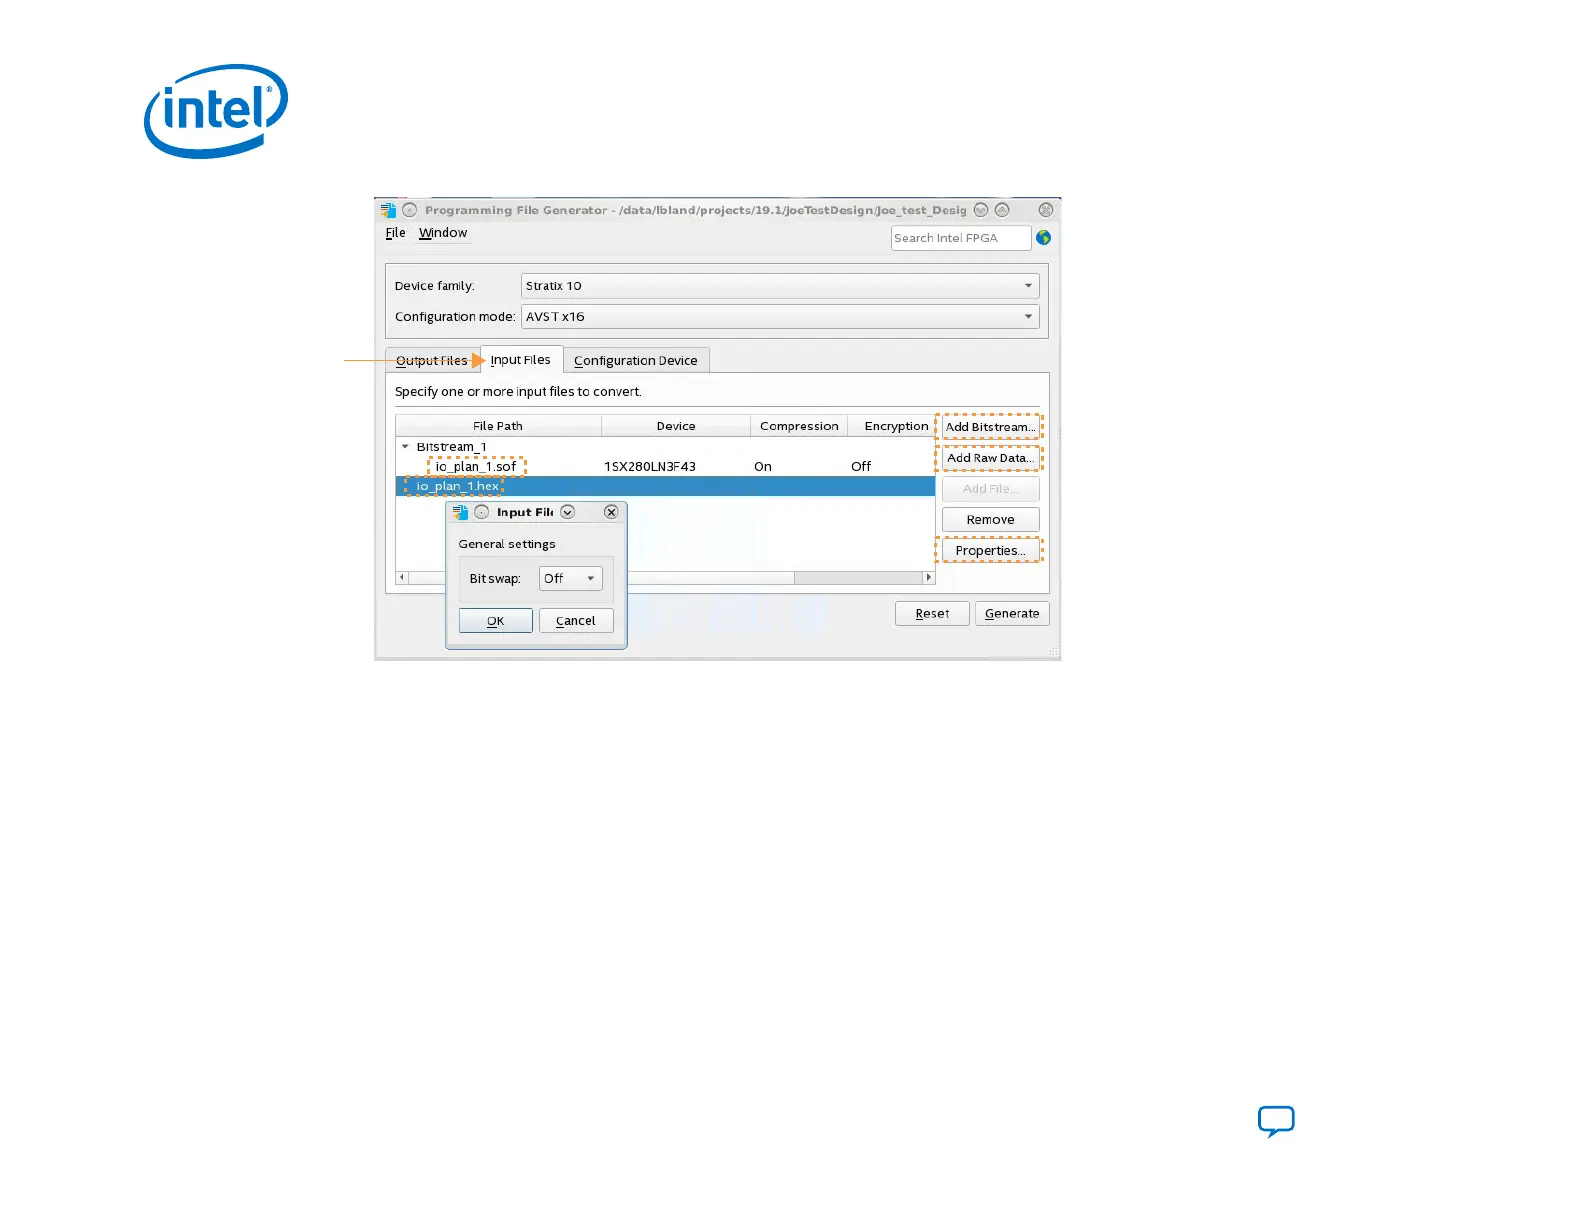1584x1224 pixels.
Task: Close the Programming File Generator window
Action: 1046,210
